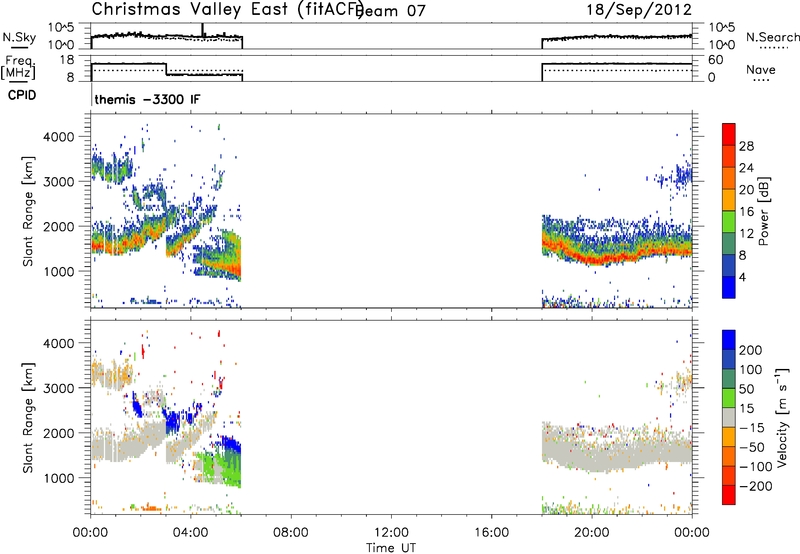Click the '4000' range tick in the power panel
This screenshot has height=554, width=800.
pyautogui.click(x=59, y=137)
